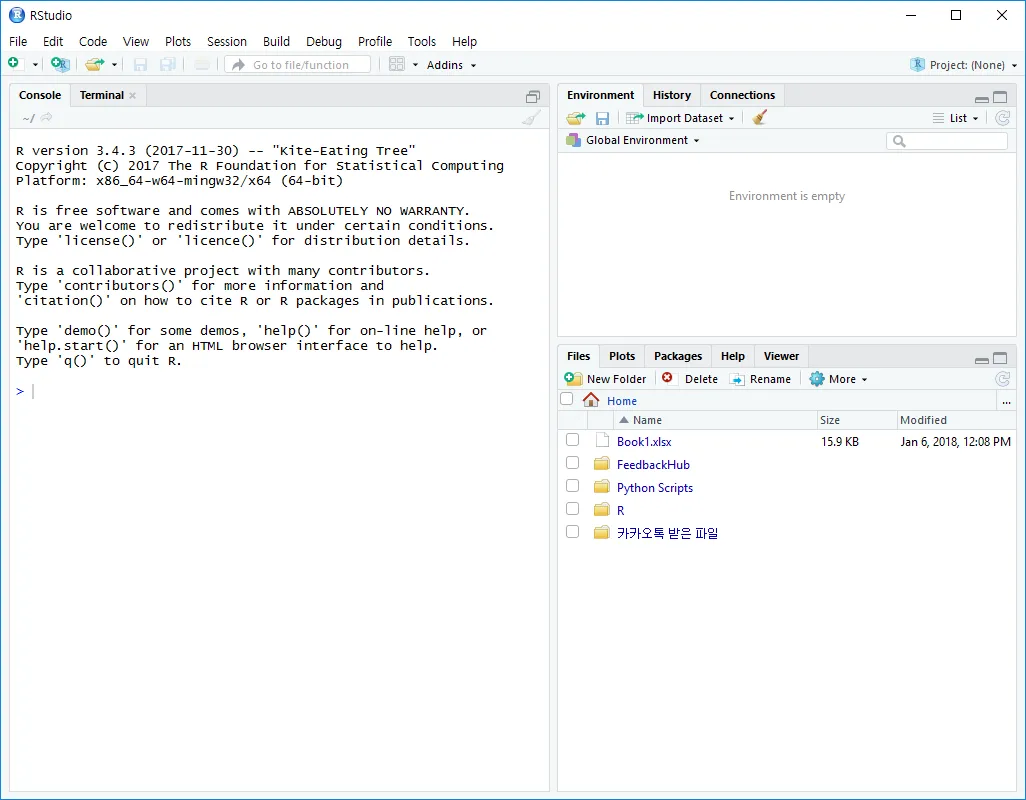
Task: Click the workspace panes grid icon
Action: point(397,64)
